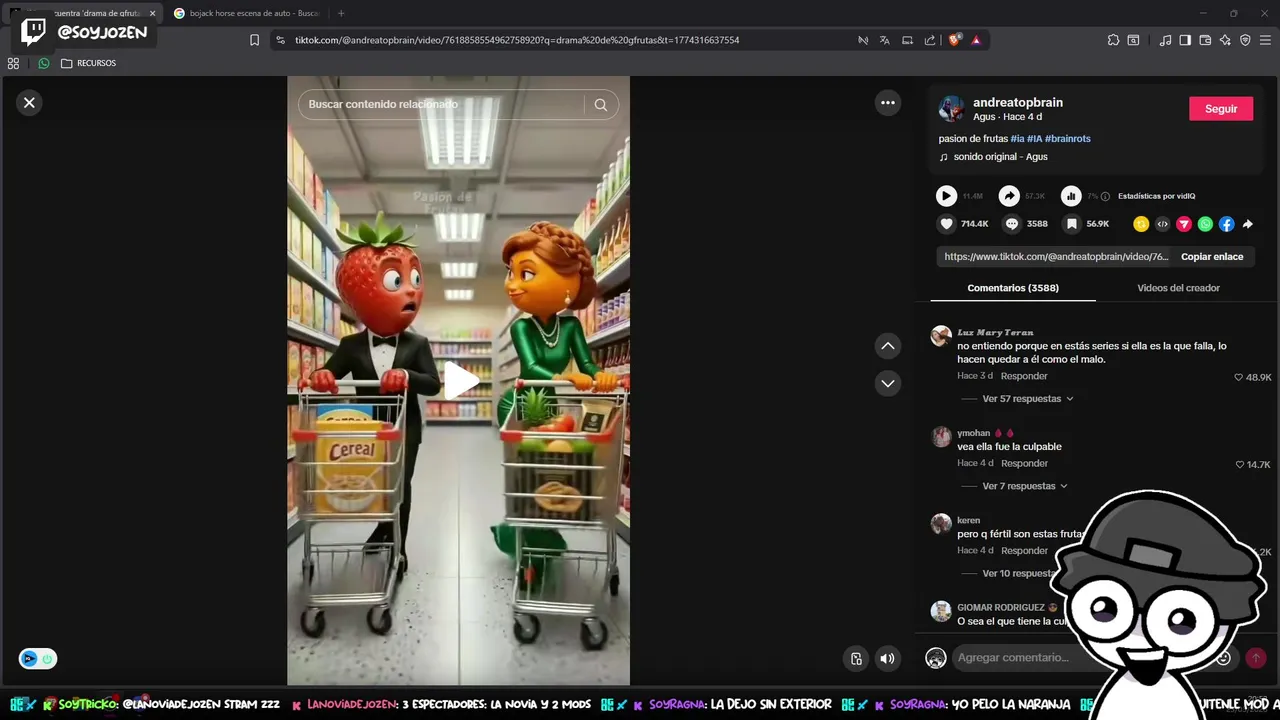Open the browser extensions puzzle icon
The width and height of the screenshot is (1280, 720).
[1113, 40]
